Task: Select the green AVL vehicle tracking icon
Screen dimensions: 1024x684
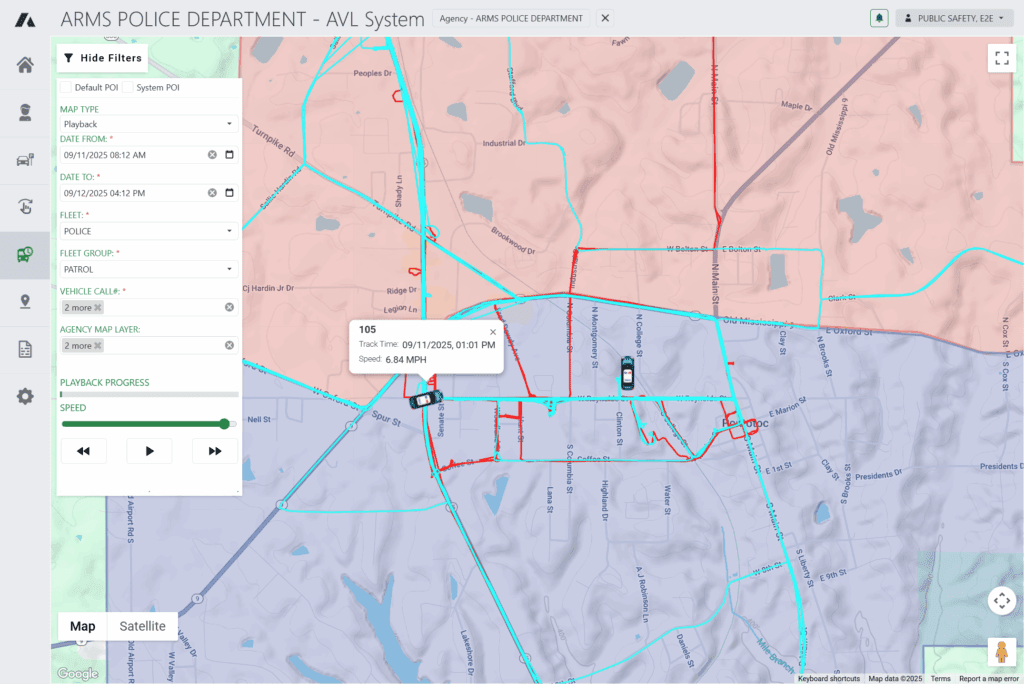Action: 25,254
